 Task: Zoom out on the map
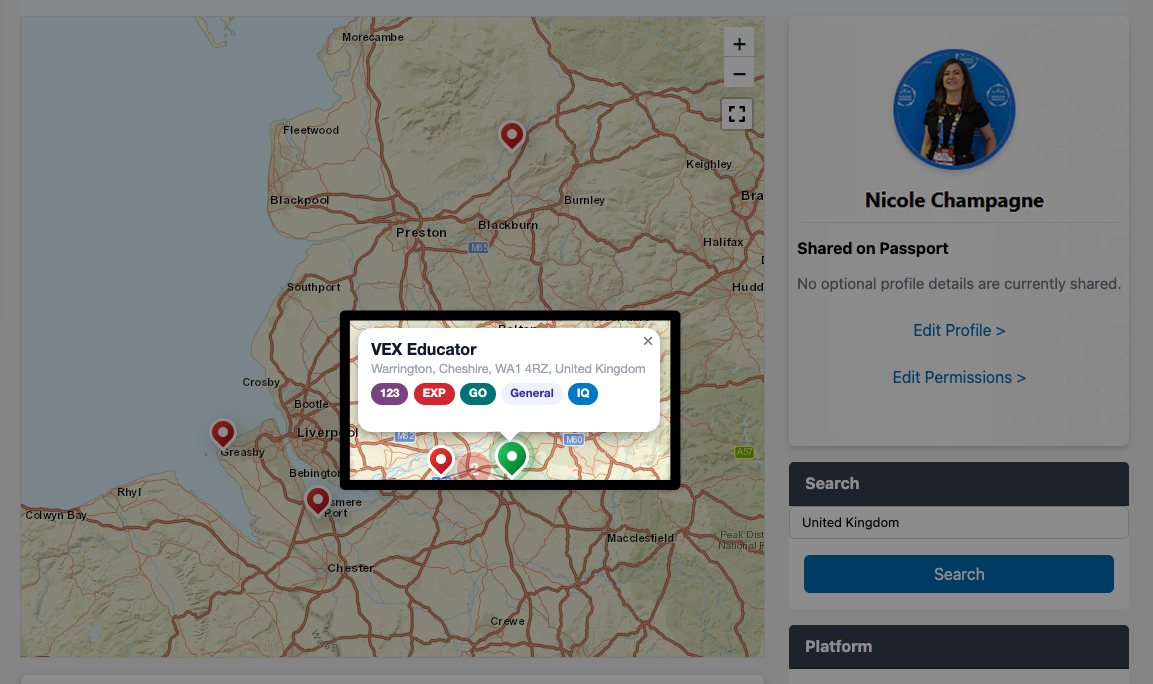point(739,74)
